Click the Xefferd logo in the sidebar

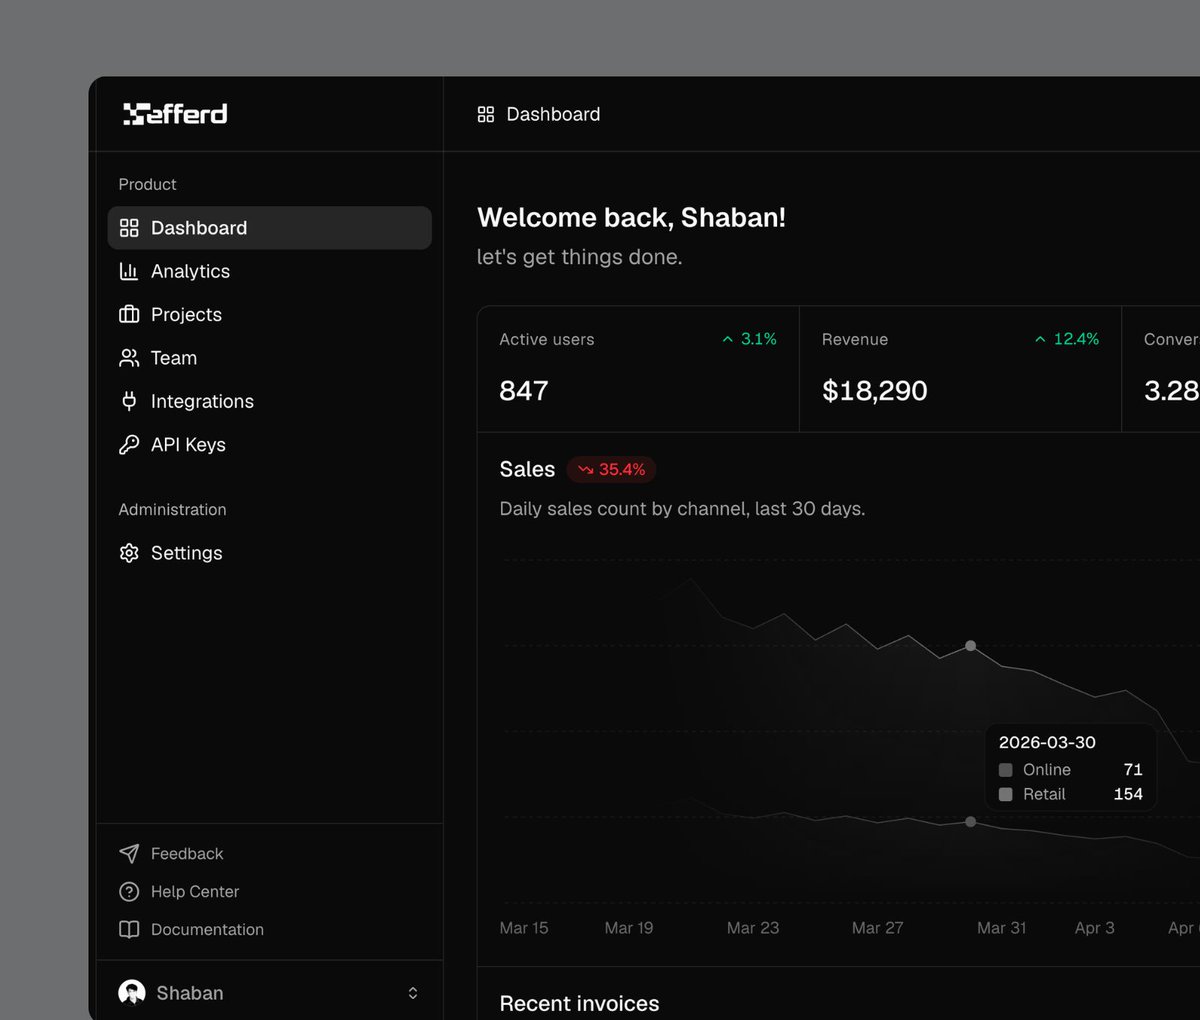(x=175, y=114)
